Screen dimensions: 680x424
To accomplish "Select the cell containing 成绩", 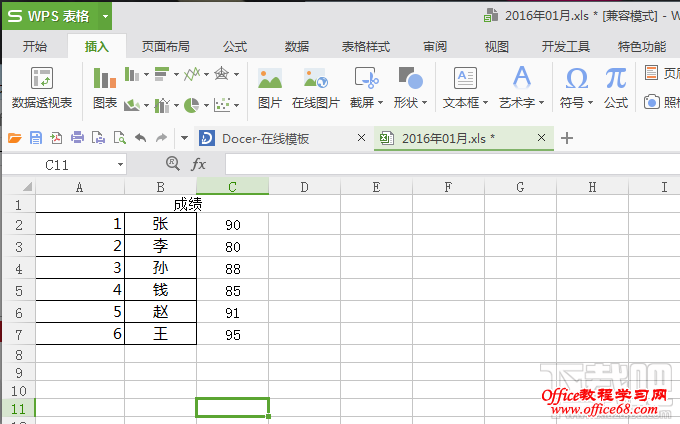I will point(188,204).
